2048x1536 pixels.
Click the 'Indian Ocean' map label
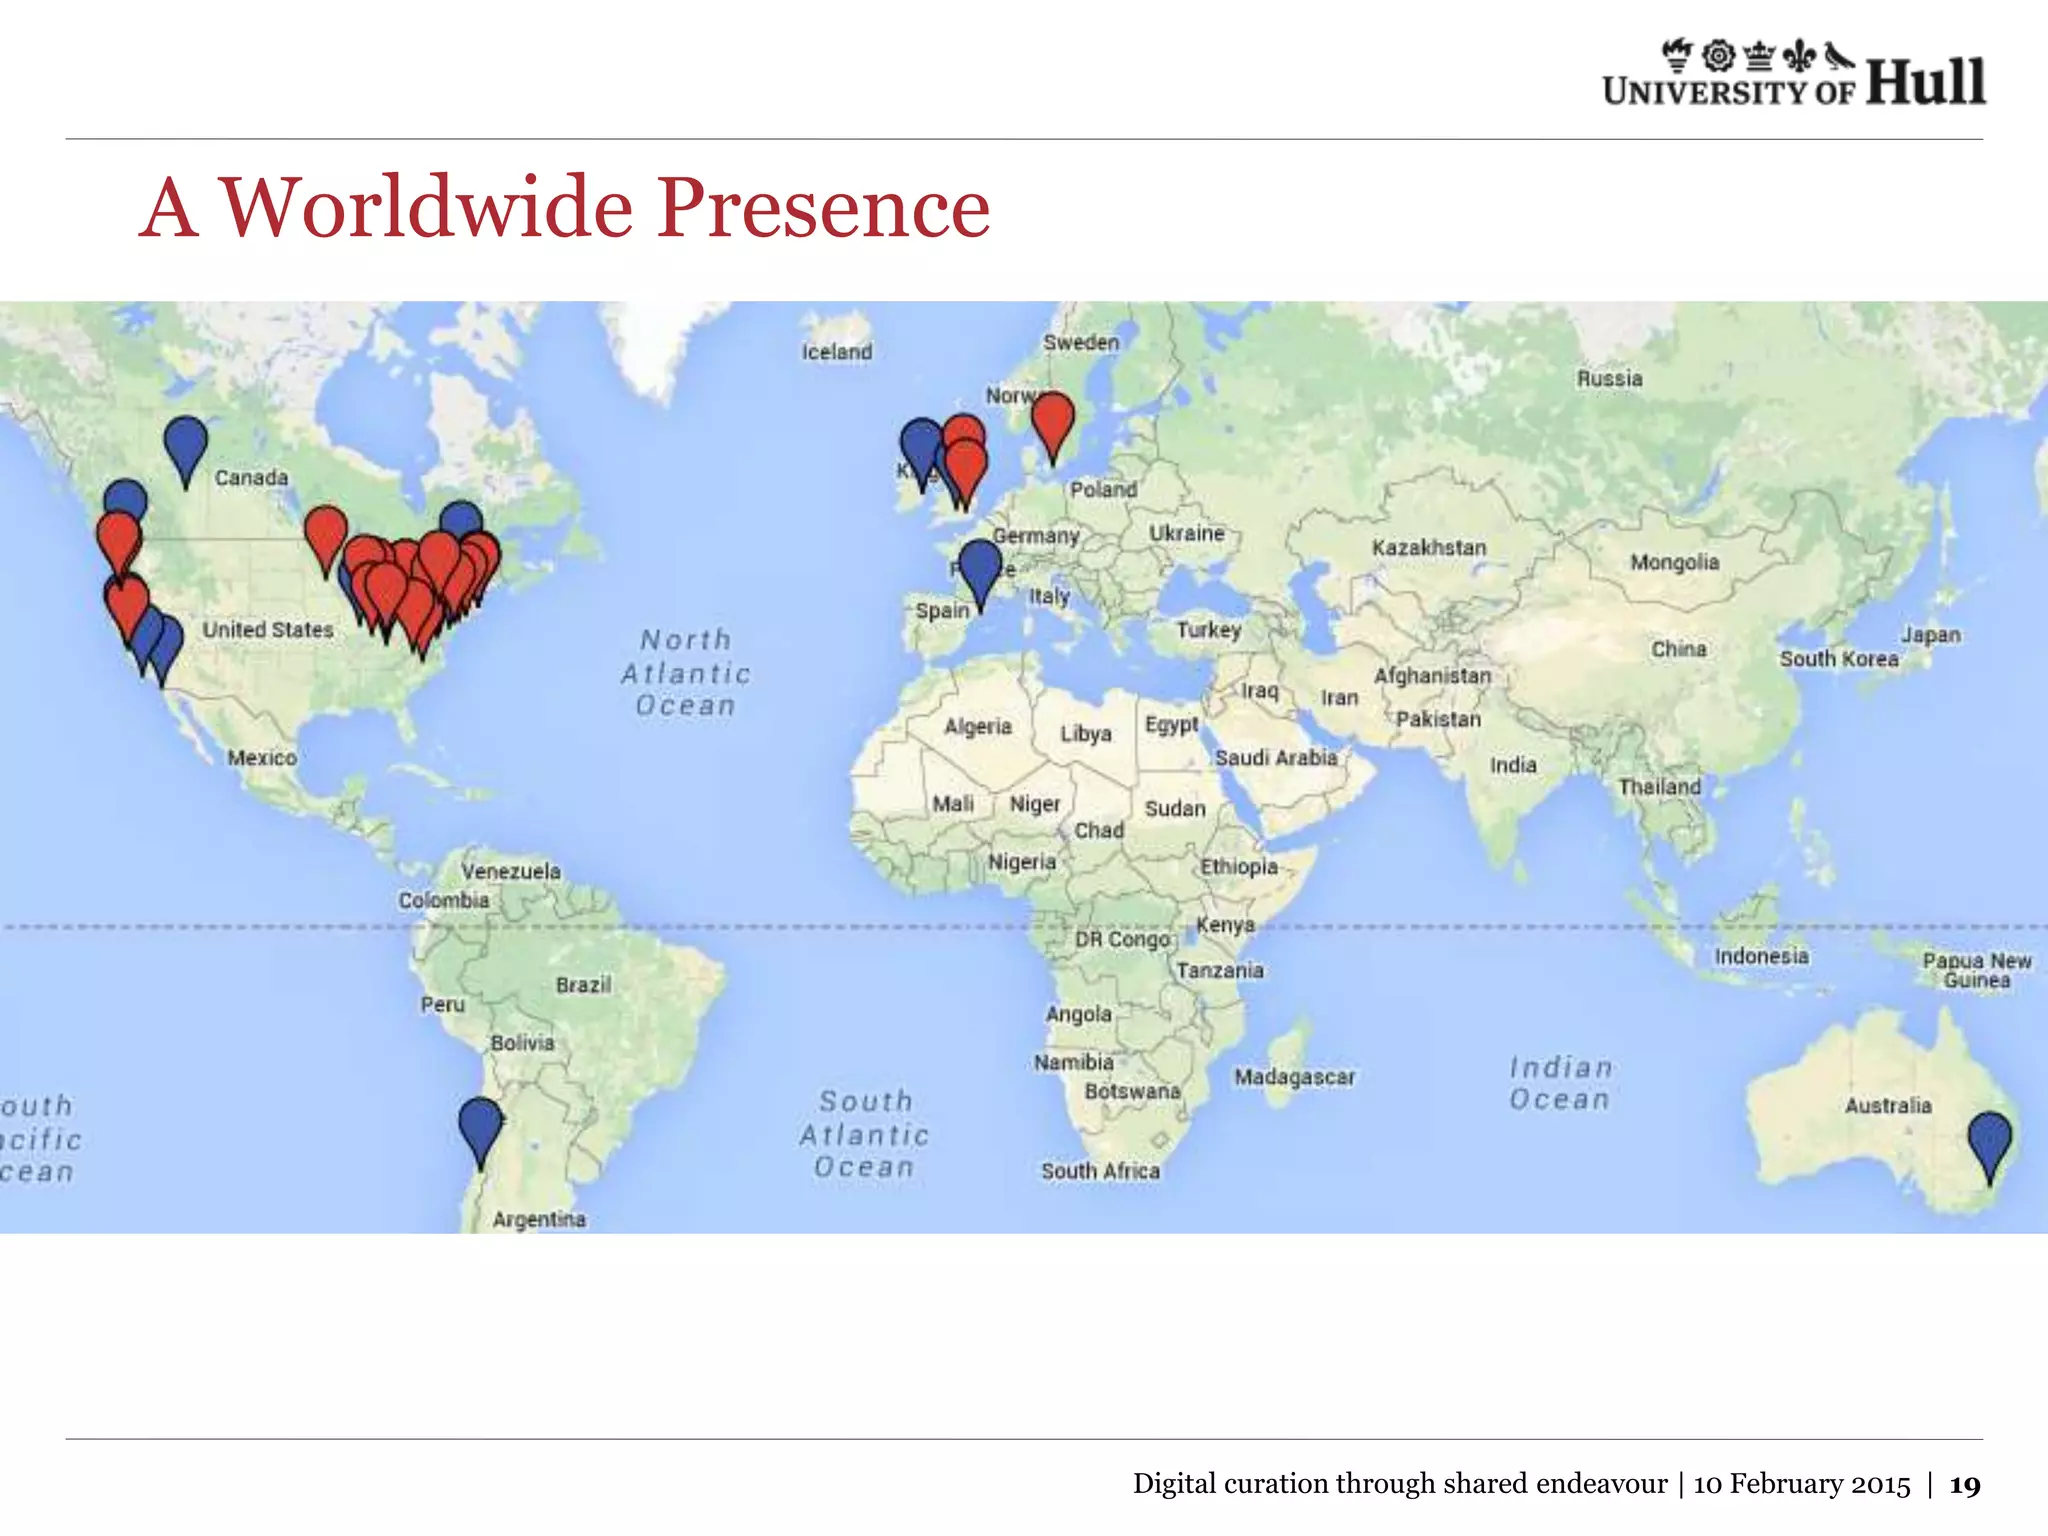1560,1083
